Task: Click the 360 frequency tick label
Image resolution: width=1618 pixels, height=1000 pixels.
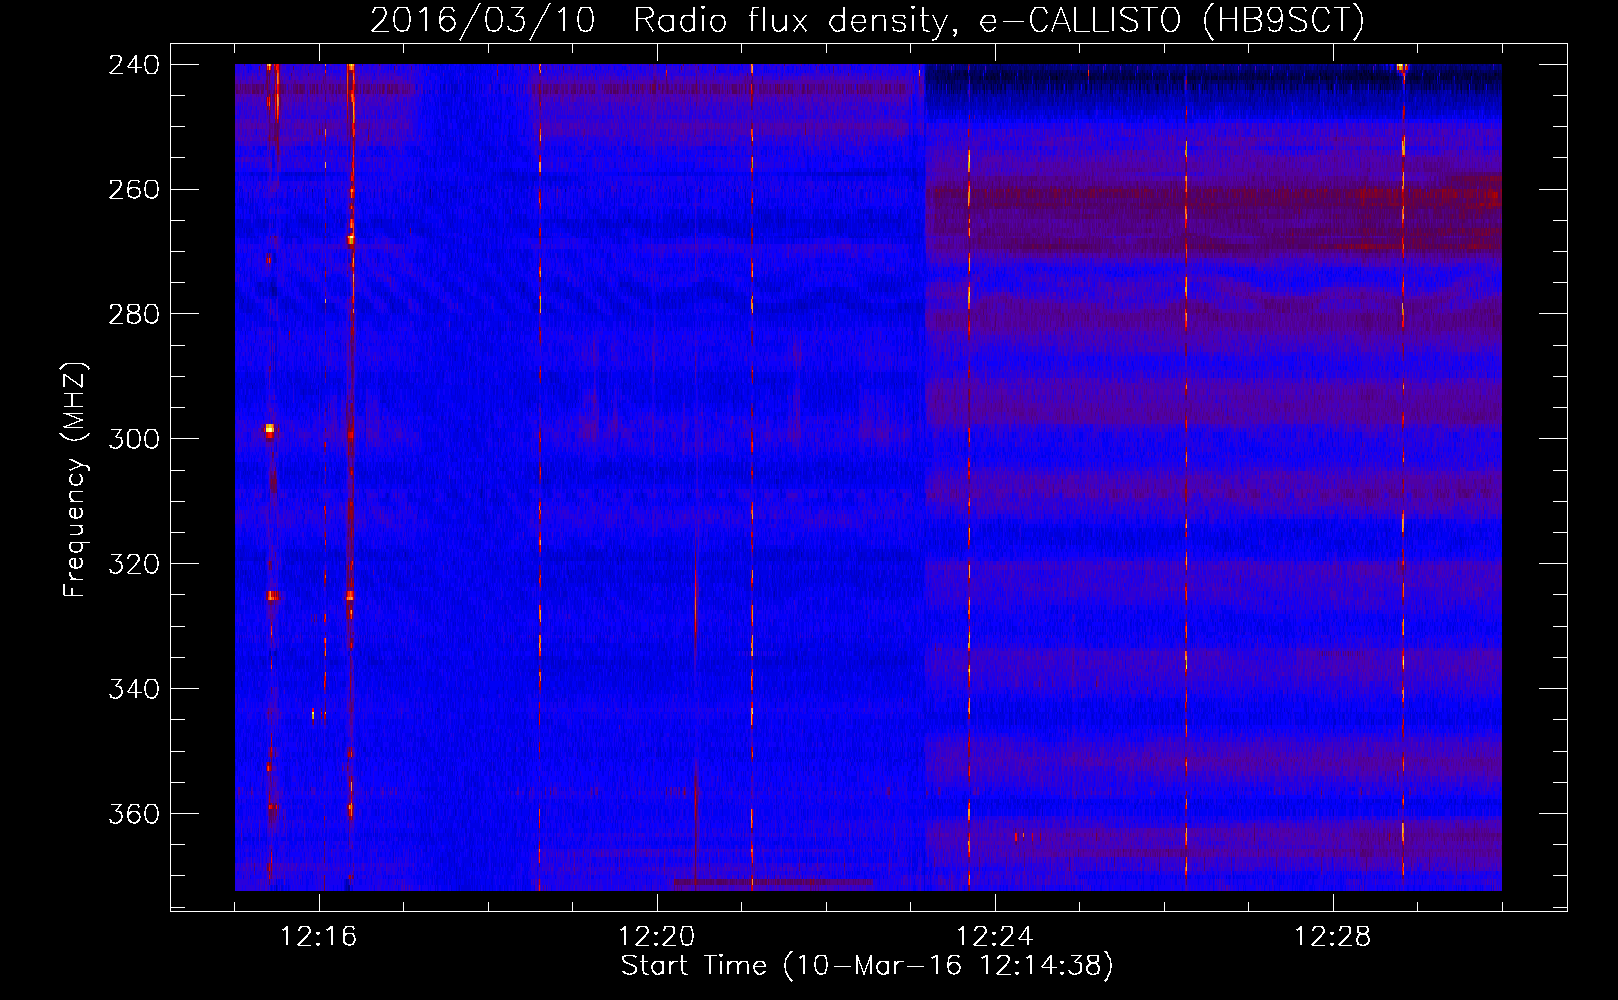Action: (x=134, y=815)
